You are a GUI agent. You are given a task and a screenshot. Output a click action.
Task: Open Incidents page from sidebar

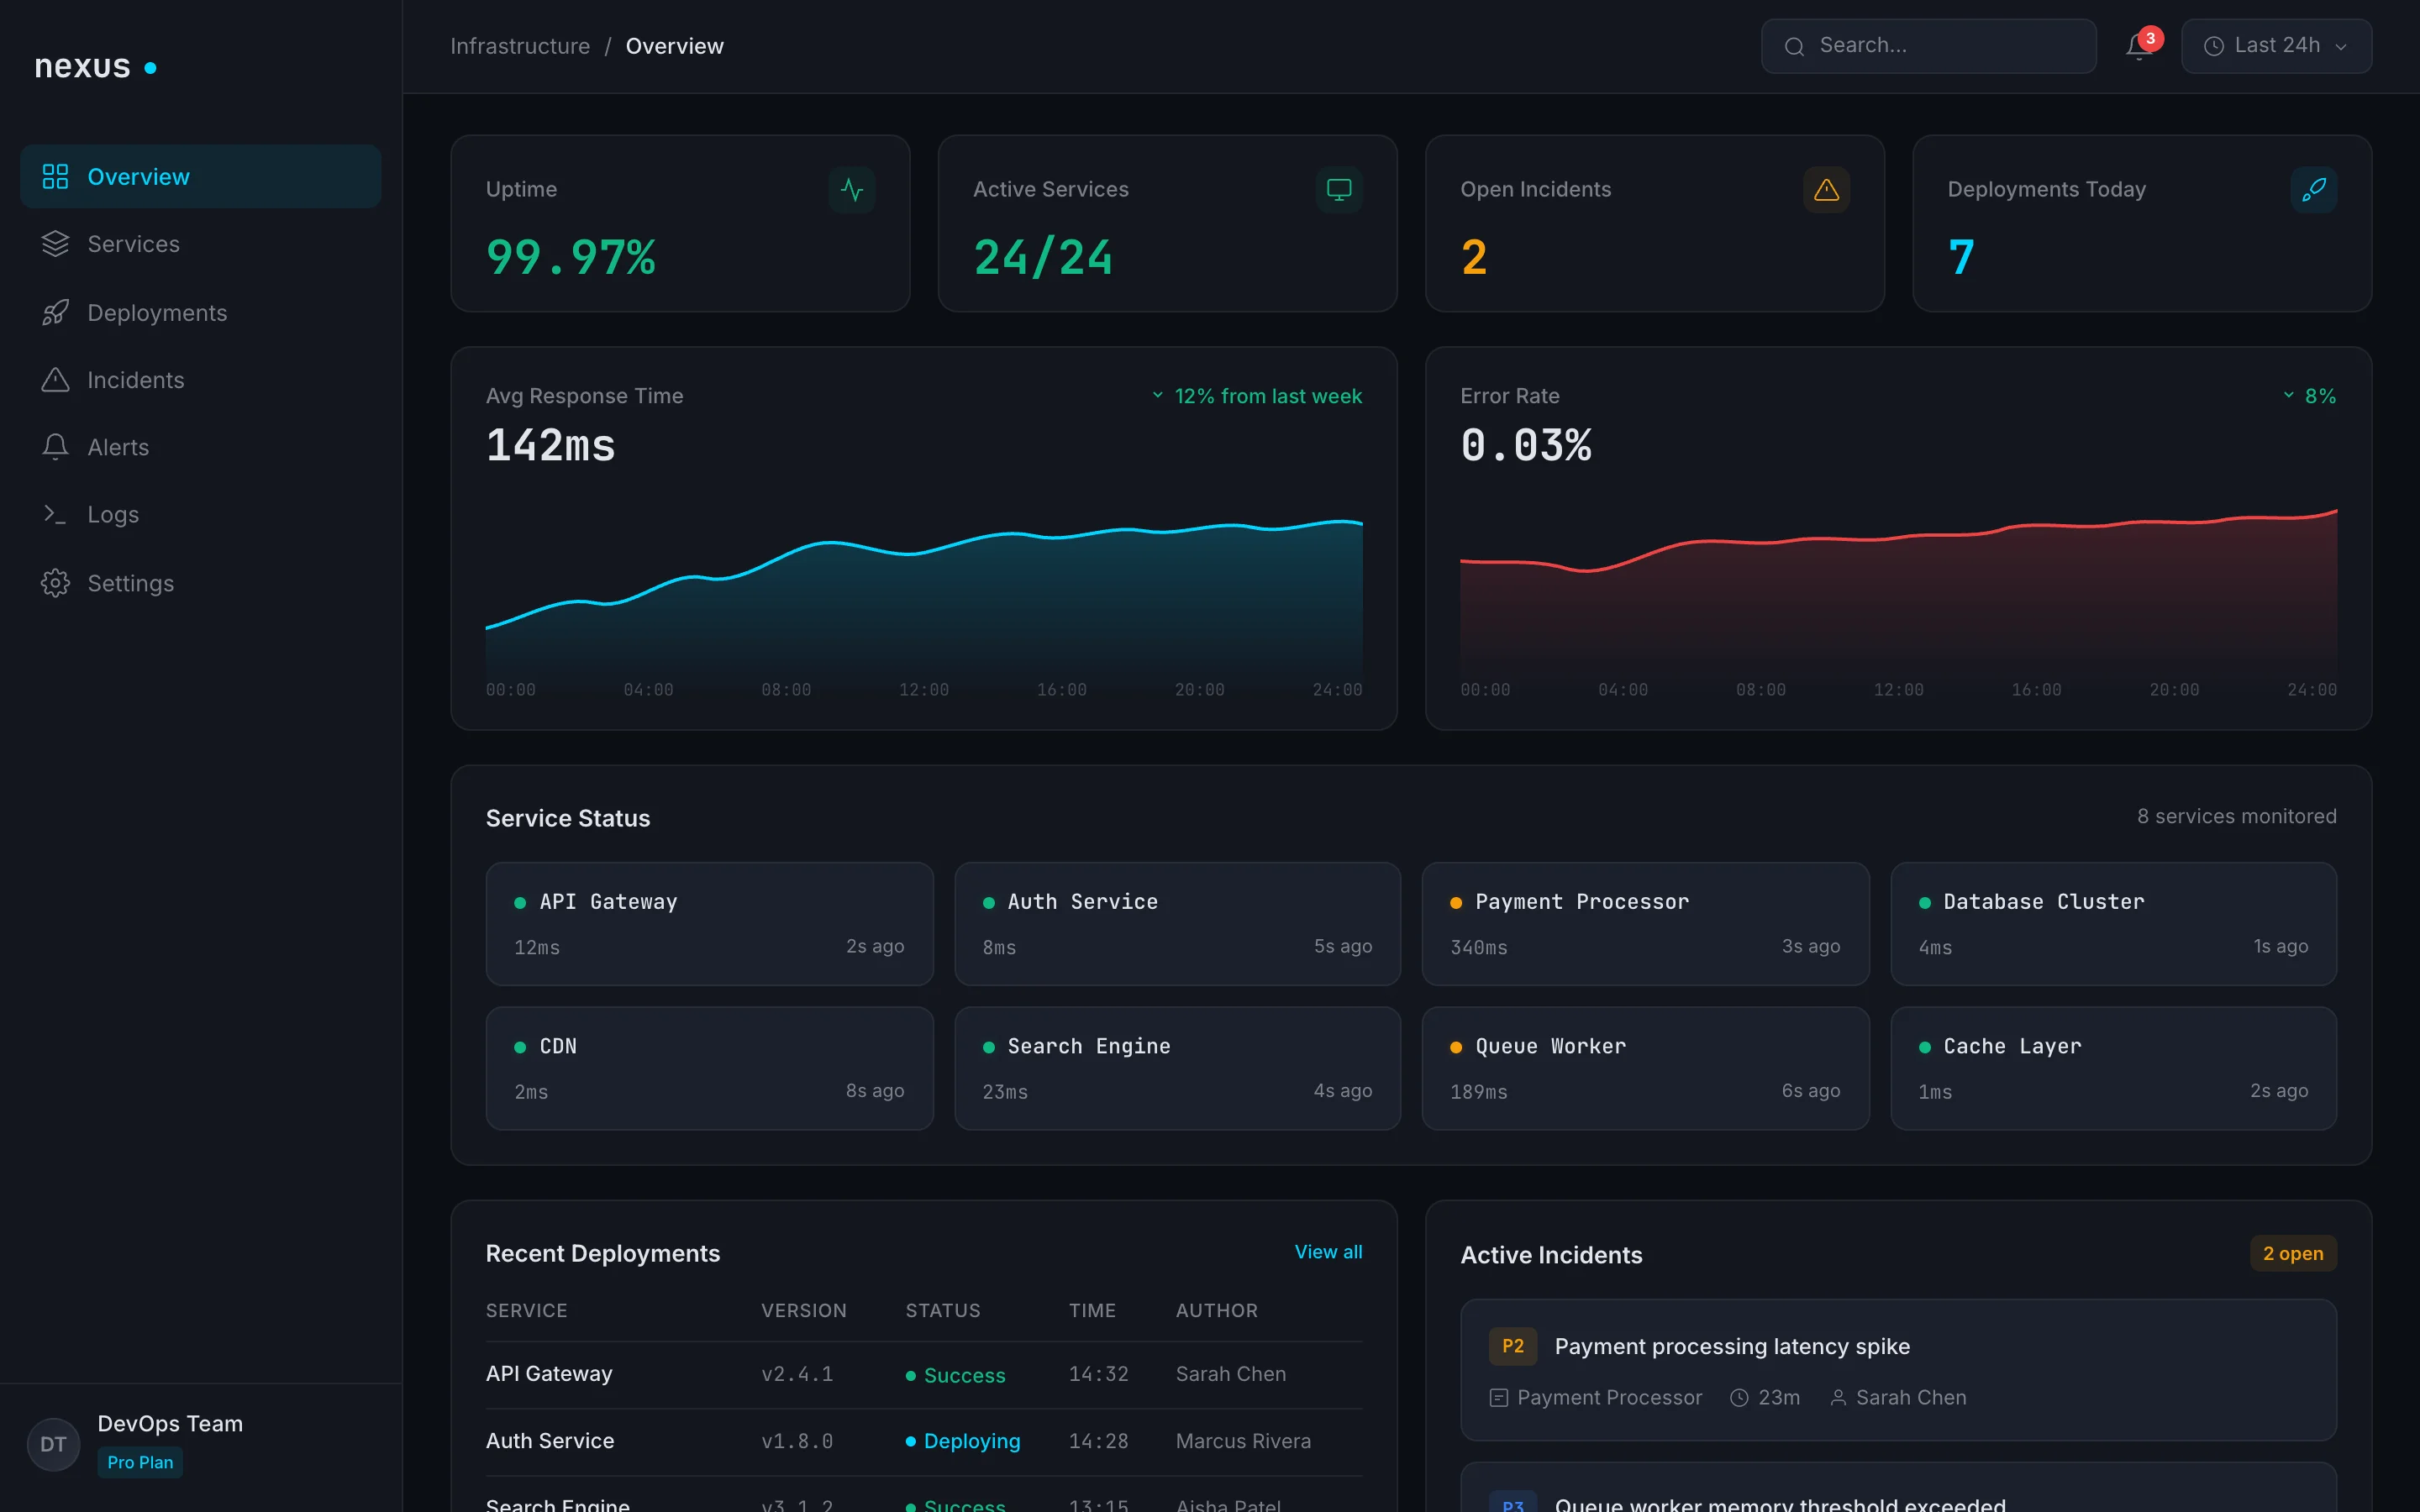coord(200,380)
